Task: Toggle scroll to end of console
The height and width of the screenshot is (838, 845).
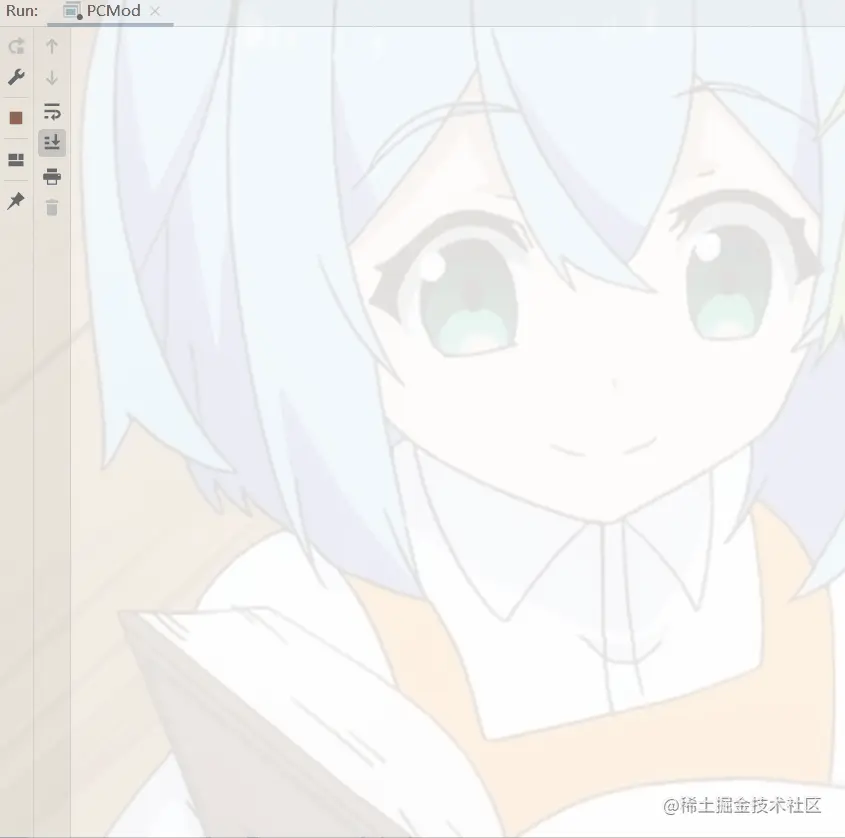Action: [52, 143]
